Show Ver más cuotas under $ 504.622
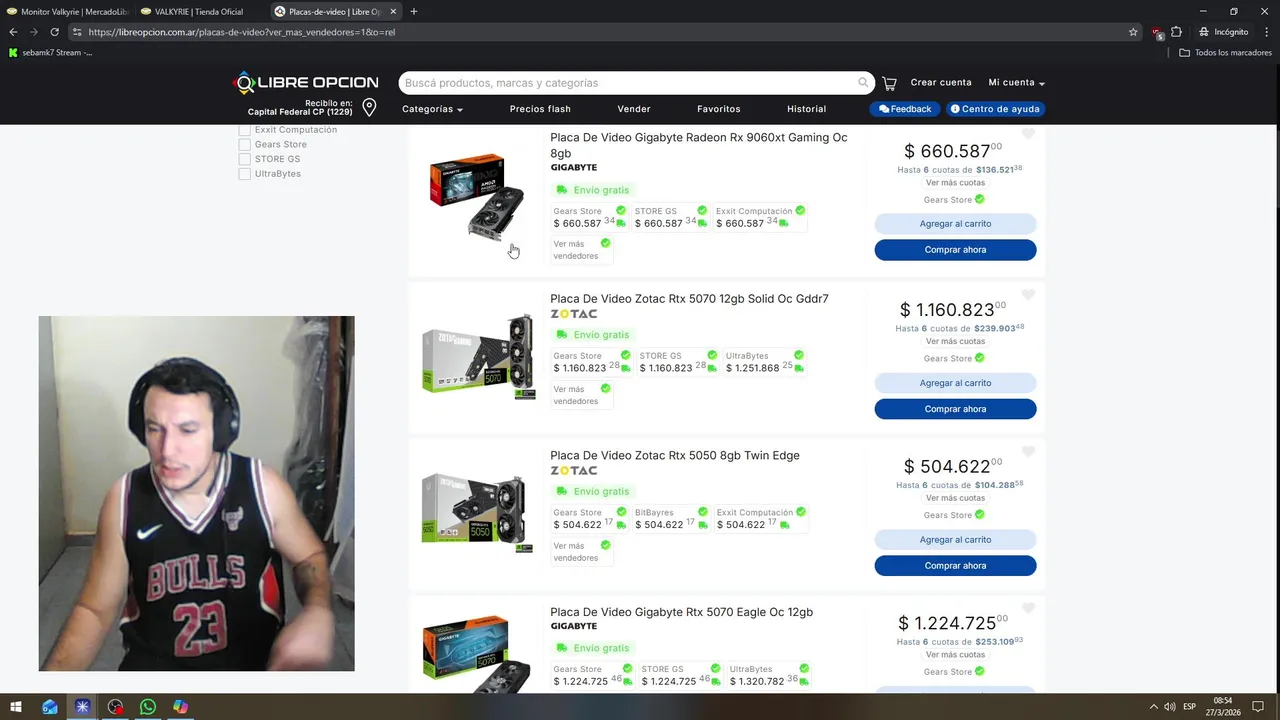The height and width of the screenshot is (720, 1280). click(955, 498)
